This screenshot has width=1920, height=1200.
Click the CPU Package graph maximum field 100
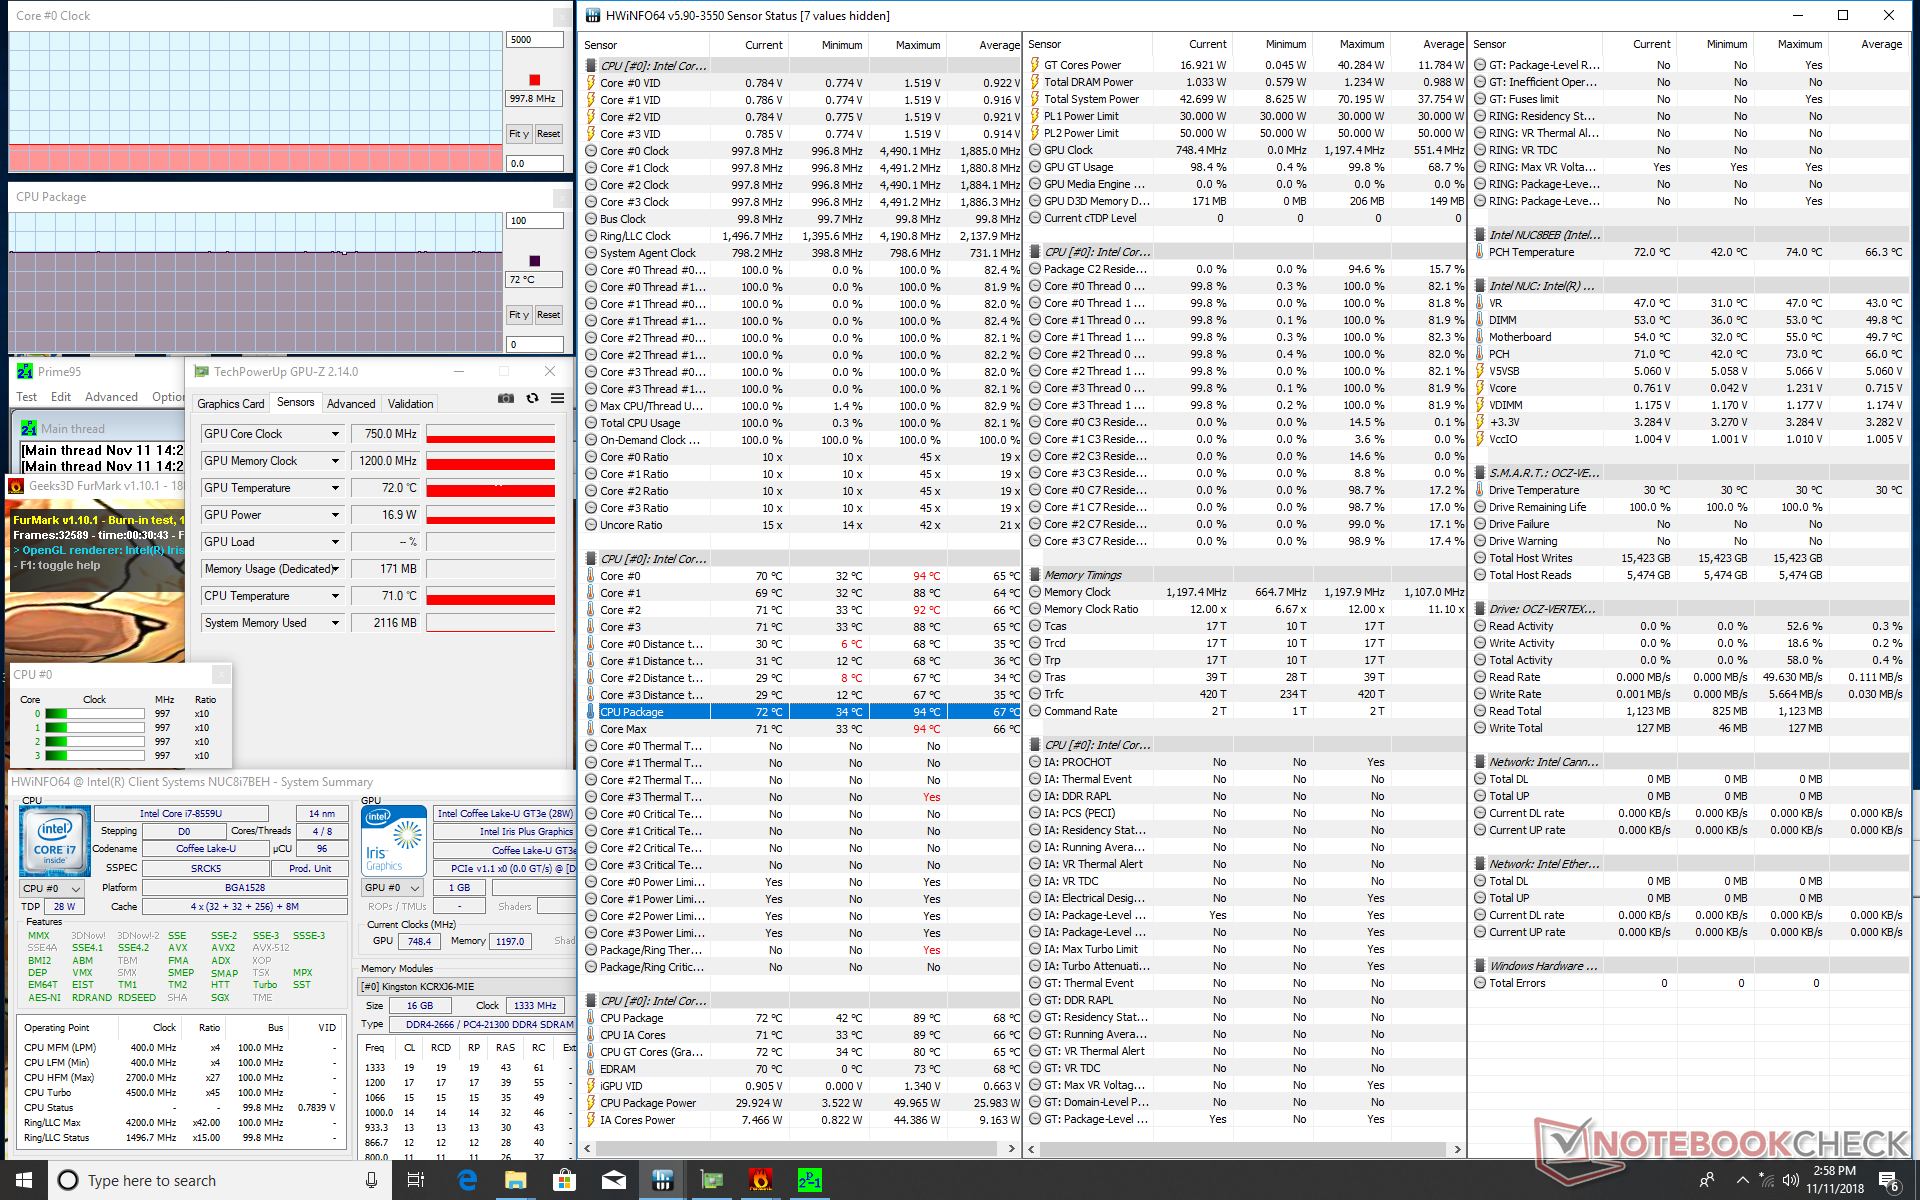click(x=535, y=221)
